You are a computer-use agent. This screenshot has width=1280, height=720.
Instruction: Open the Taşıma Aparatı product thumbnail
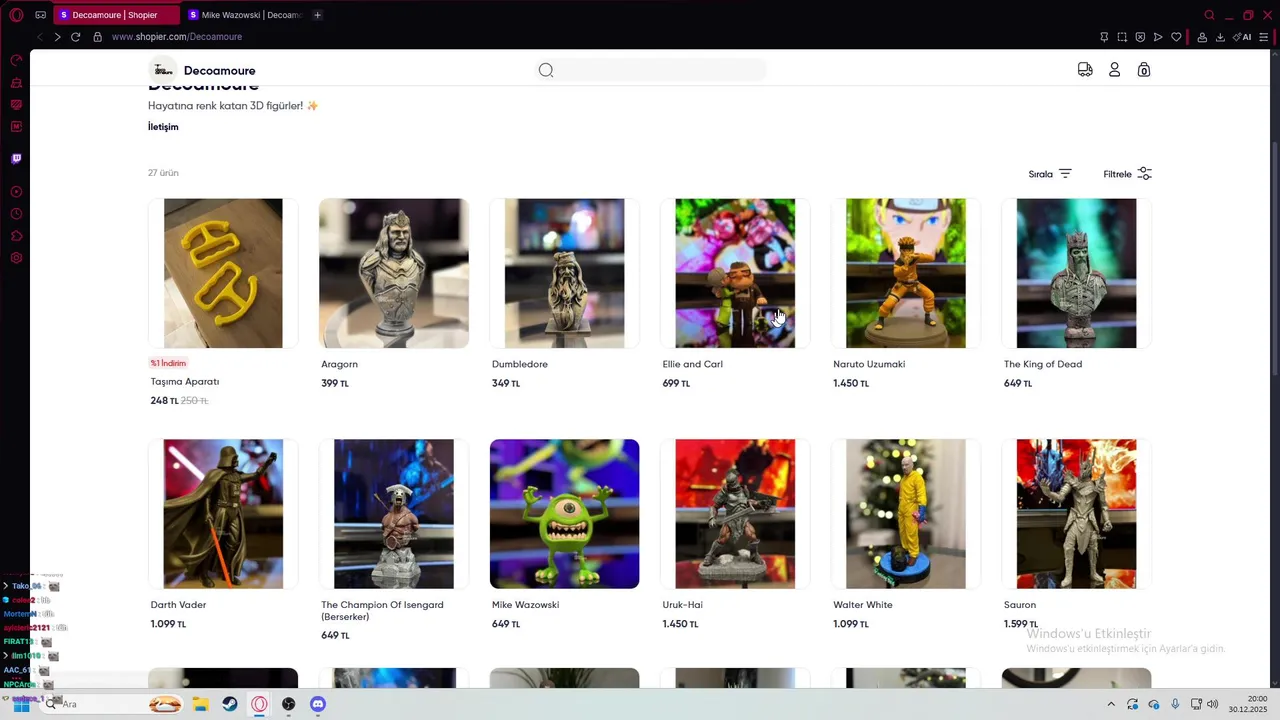(223, 273)
